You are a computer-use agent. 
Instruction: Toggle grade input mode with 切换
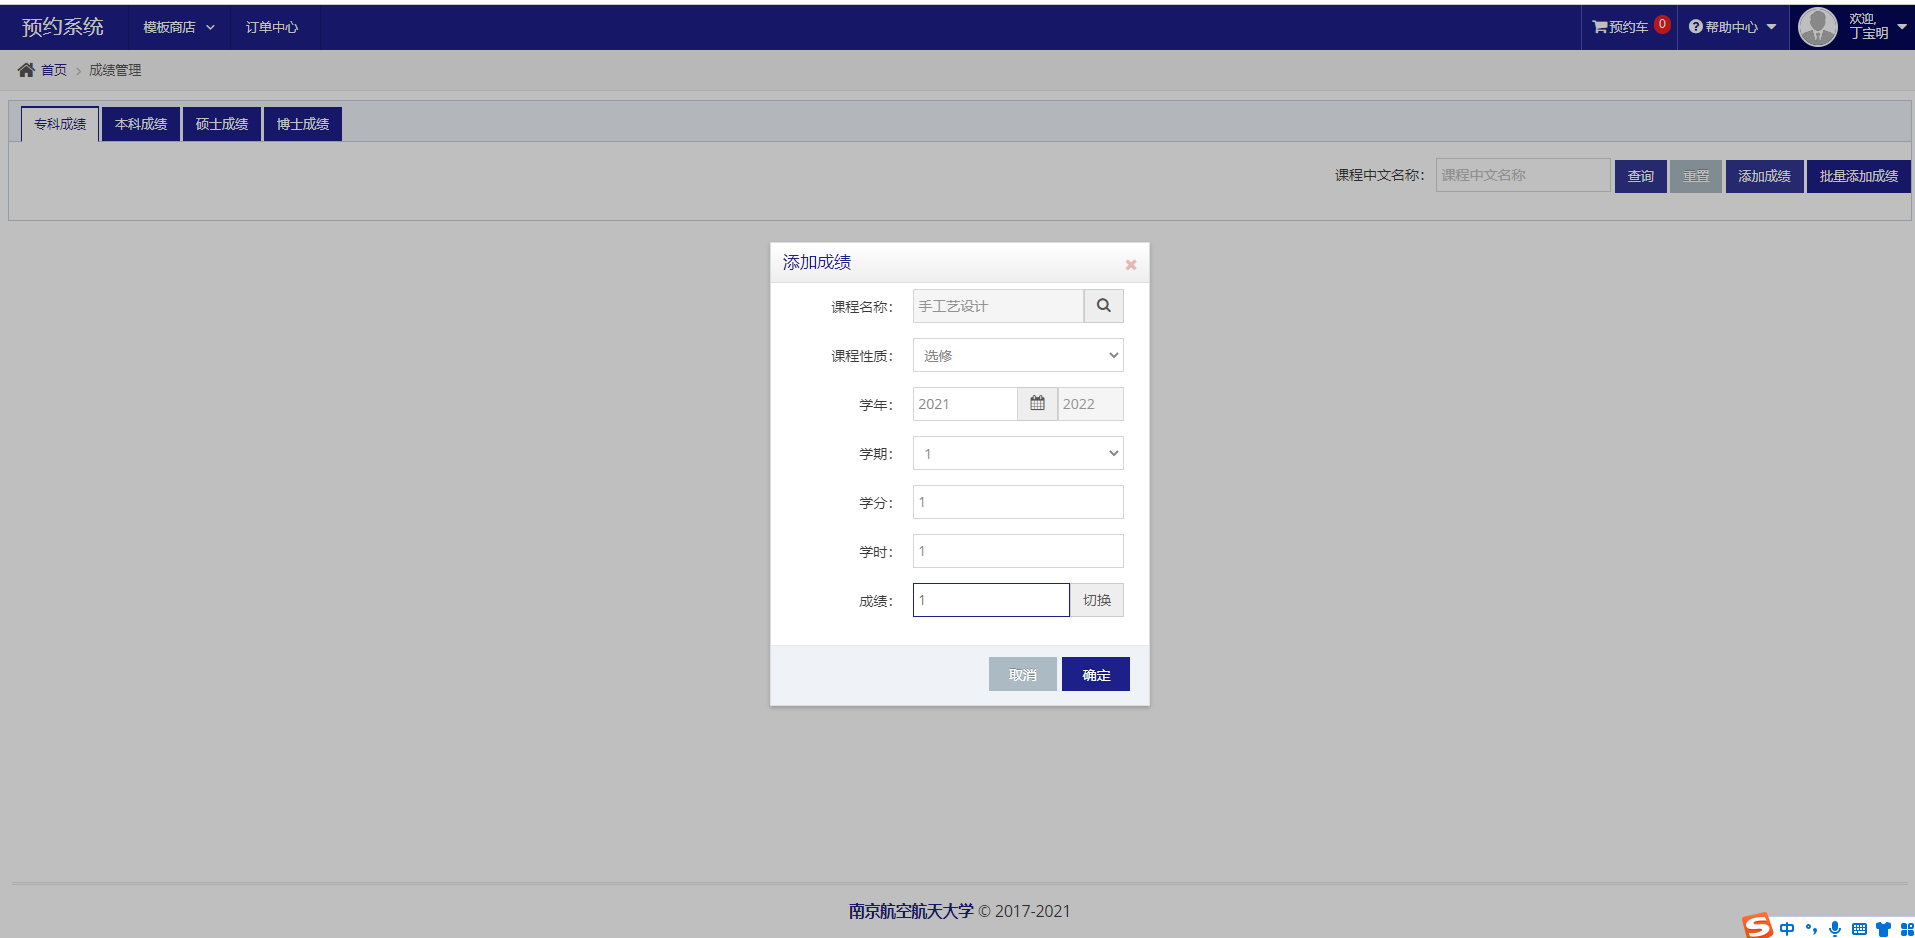pos(1097,600)
